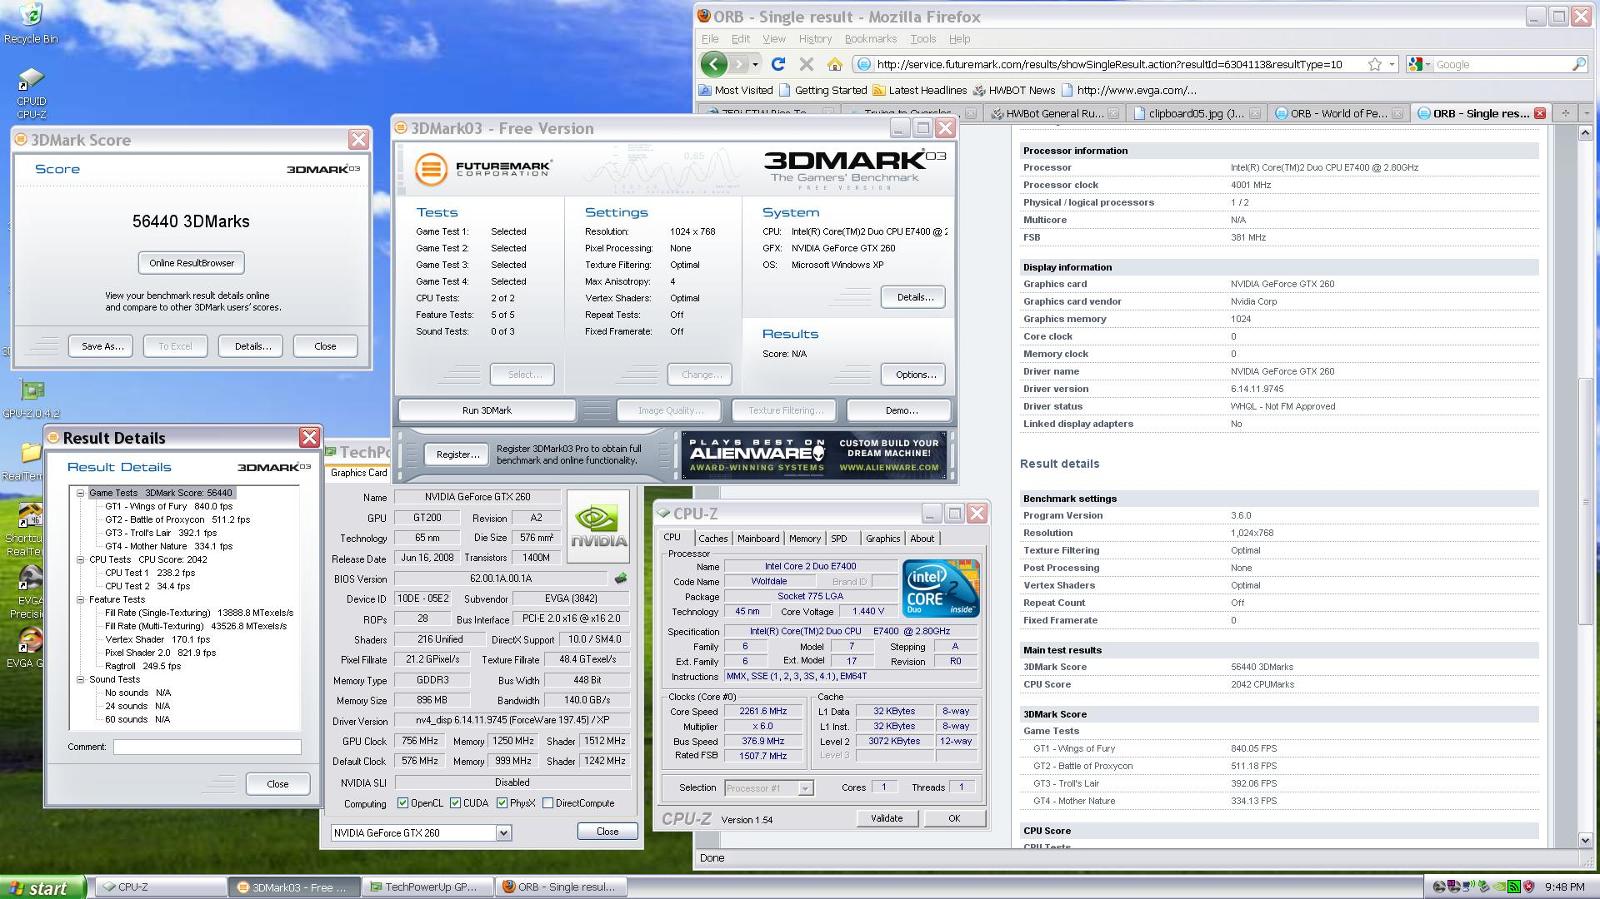1600x899 pixels.
Task: Click the Validate button in CPU-Z
Action: pos(887,818)
